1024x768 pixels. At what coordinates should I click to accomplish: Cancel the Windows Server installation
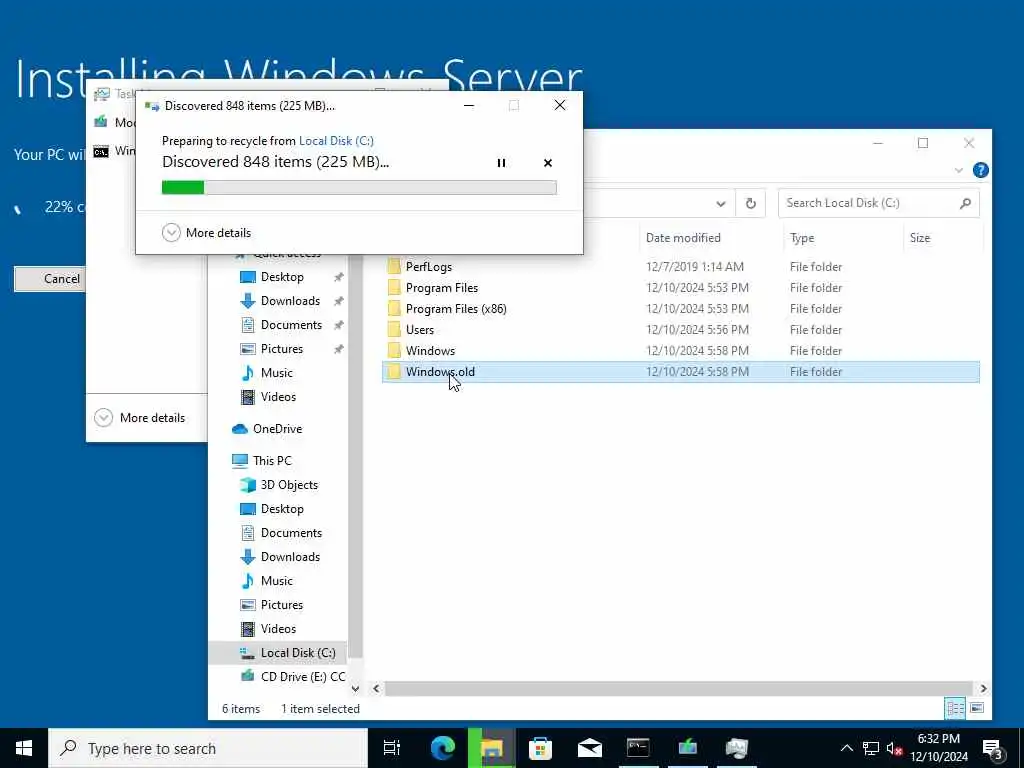50,279
